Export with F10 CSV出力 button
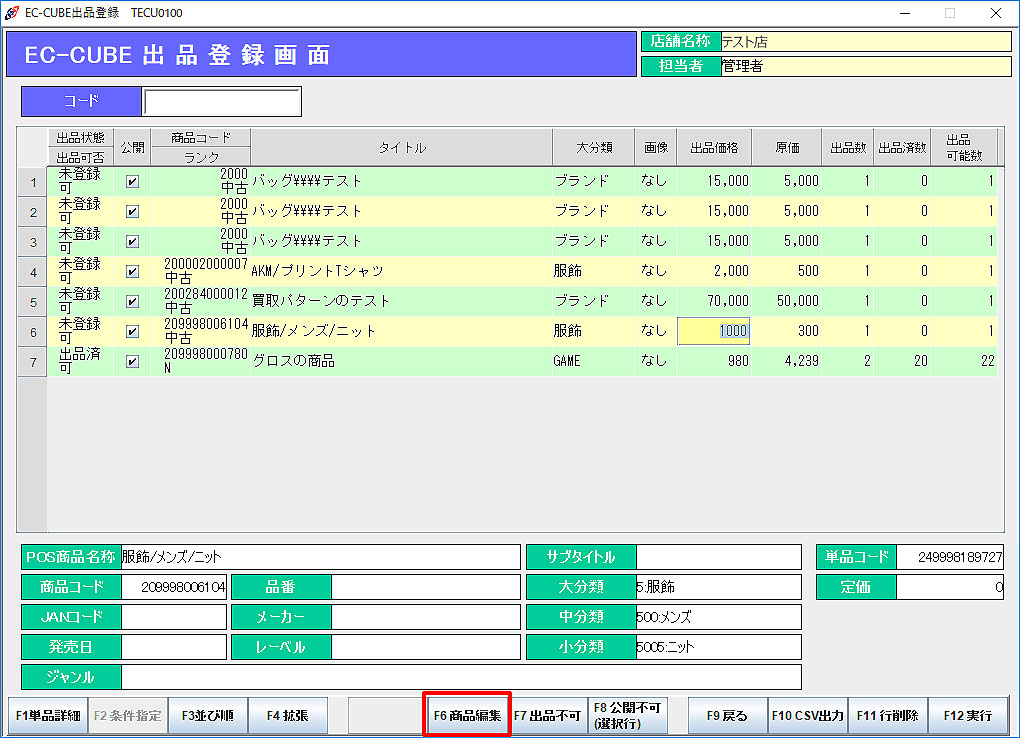This screenshot has width=1020, height=738. (808, 716)
